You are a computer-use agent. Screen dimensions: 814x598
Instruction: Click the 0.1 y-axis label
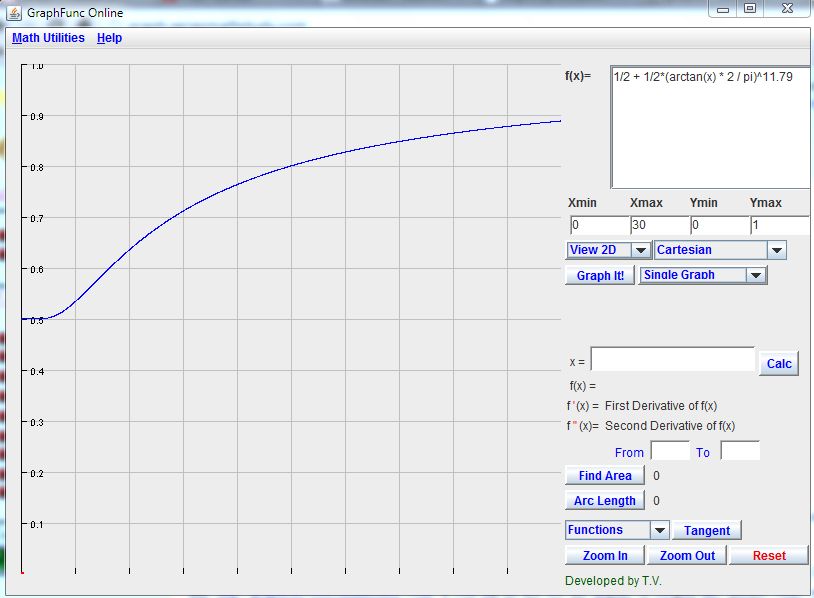pyautogui.click(x=37, y=525)
